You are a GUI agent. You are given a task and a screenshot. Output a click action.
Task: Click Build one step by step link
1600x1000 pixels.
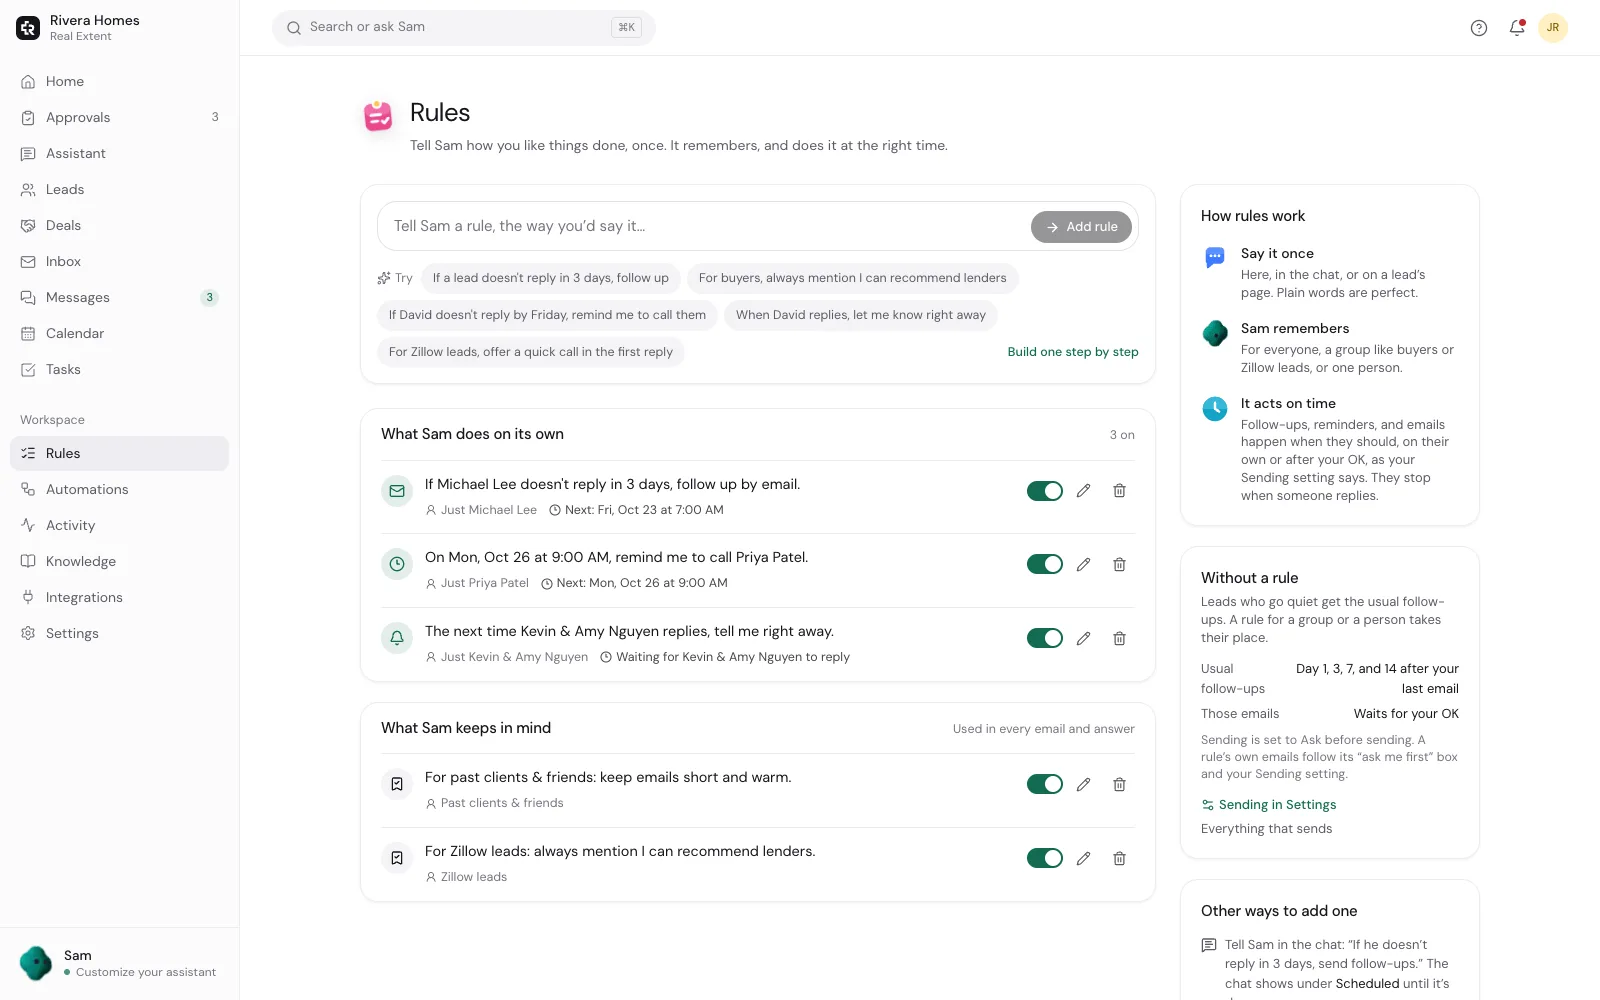click(x=1073, y=352)
